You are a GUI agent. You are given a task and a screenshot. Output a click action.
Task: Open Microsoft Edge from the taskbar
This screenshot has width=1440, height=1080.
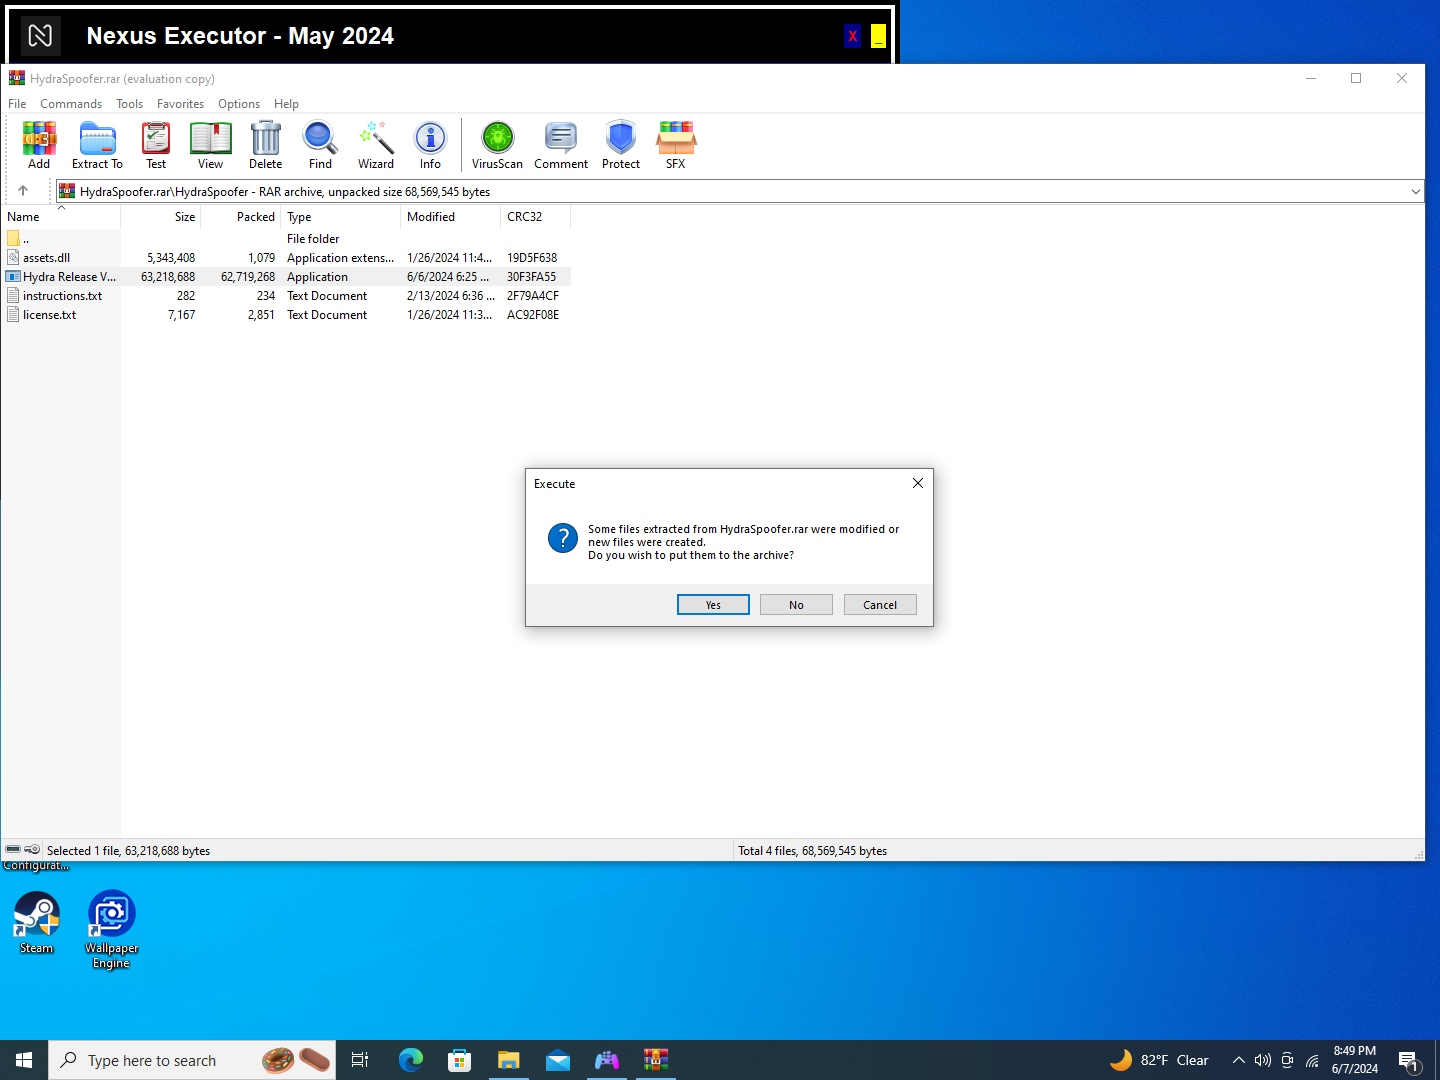[411, 1060]
